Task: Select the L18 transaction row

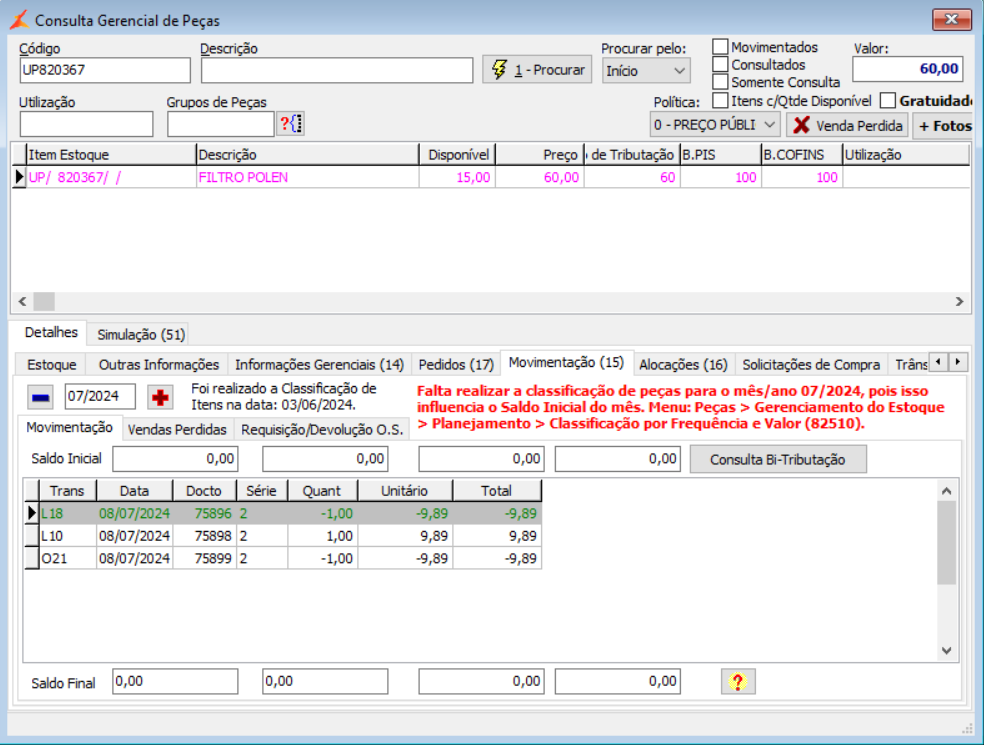Action: (x=283, y=513)
